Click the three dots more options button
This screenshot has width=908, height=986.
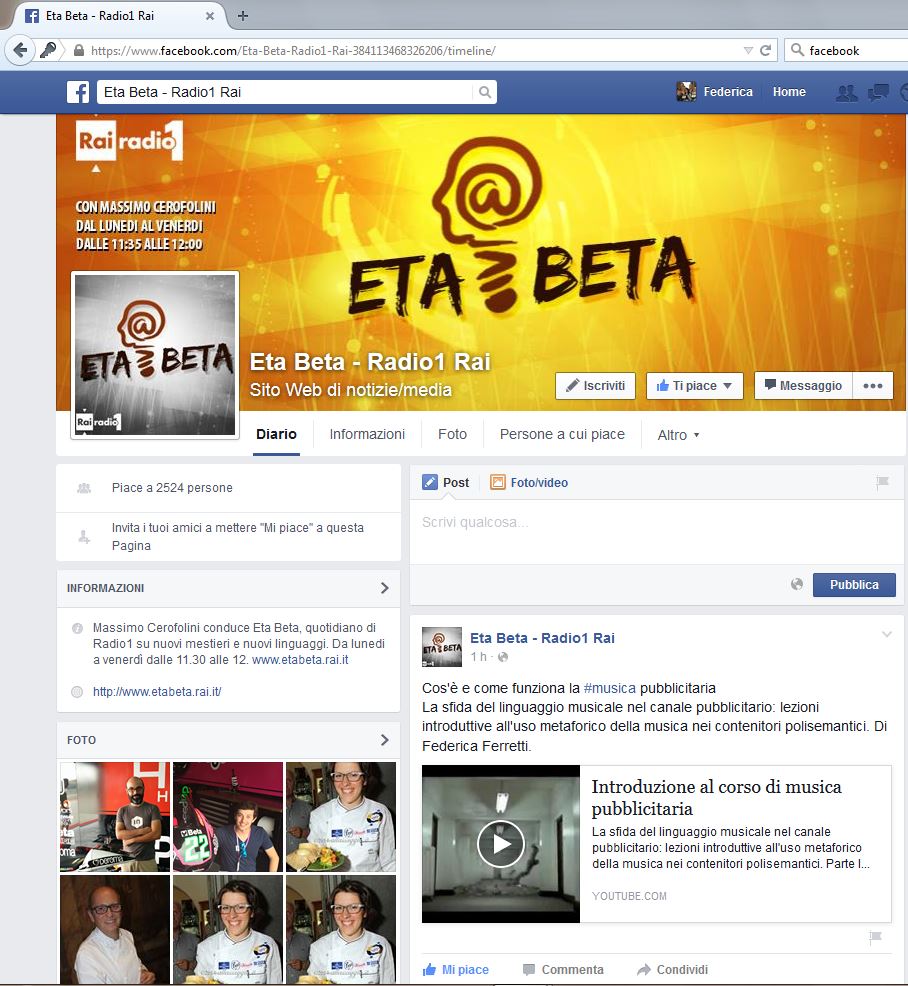tap(873, 385)
